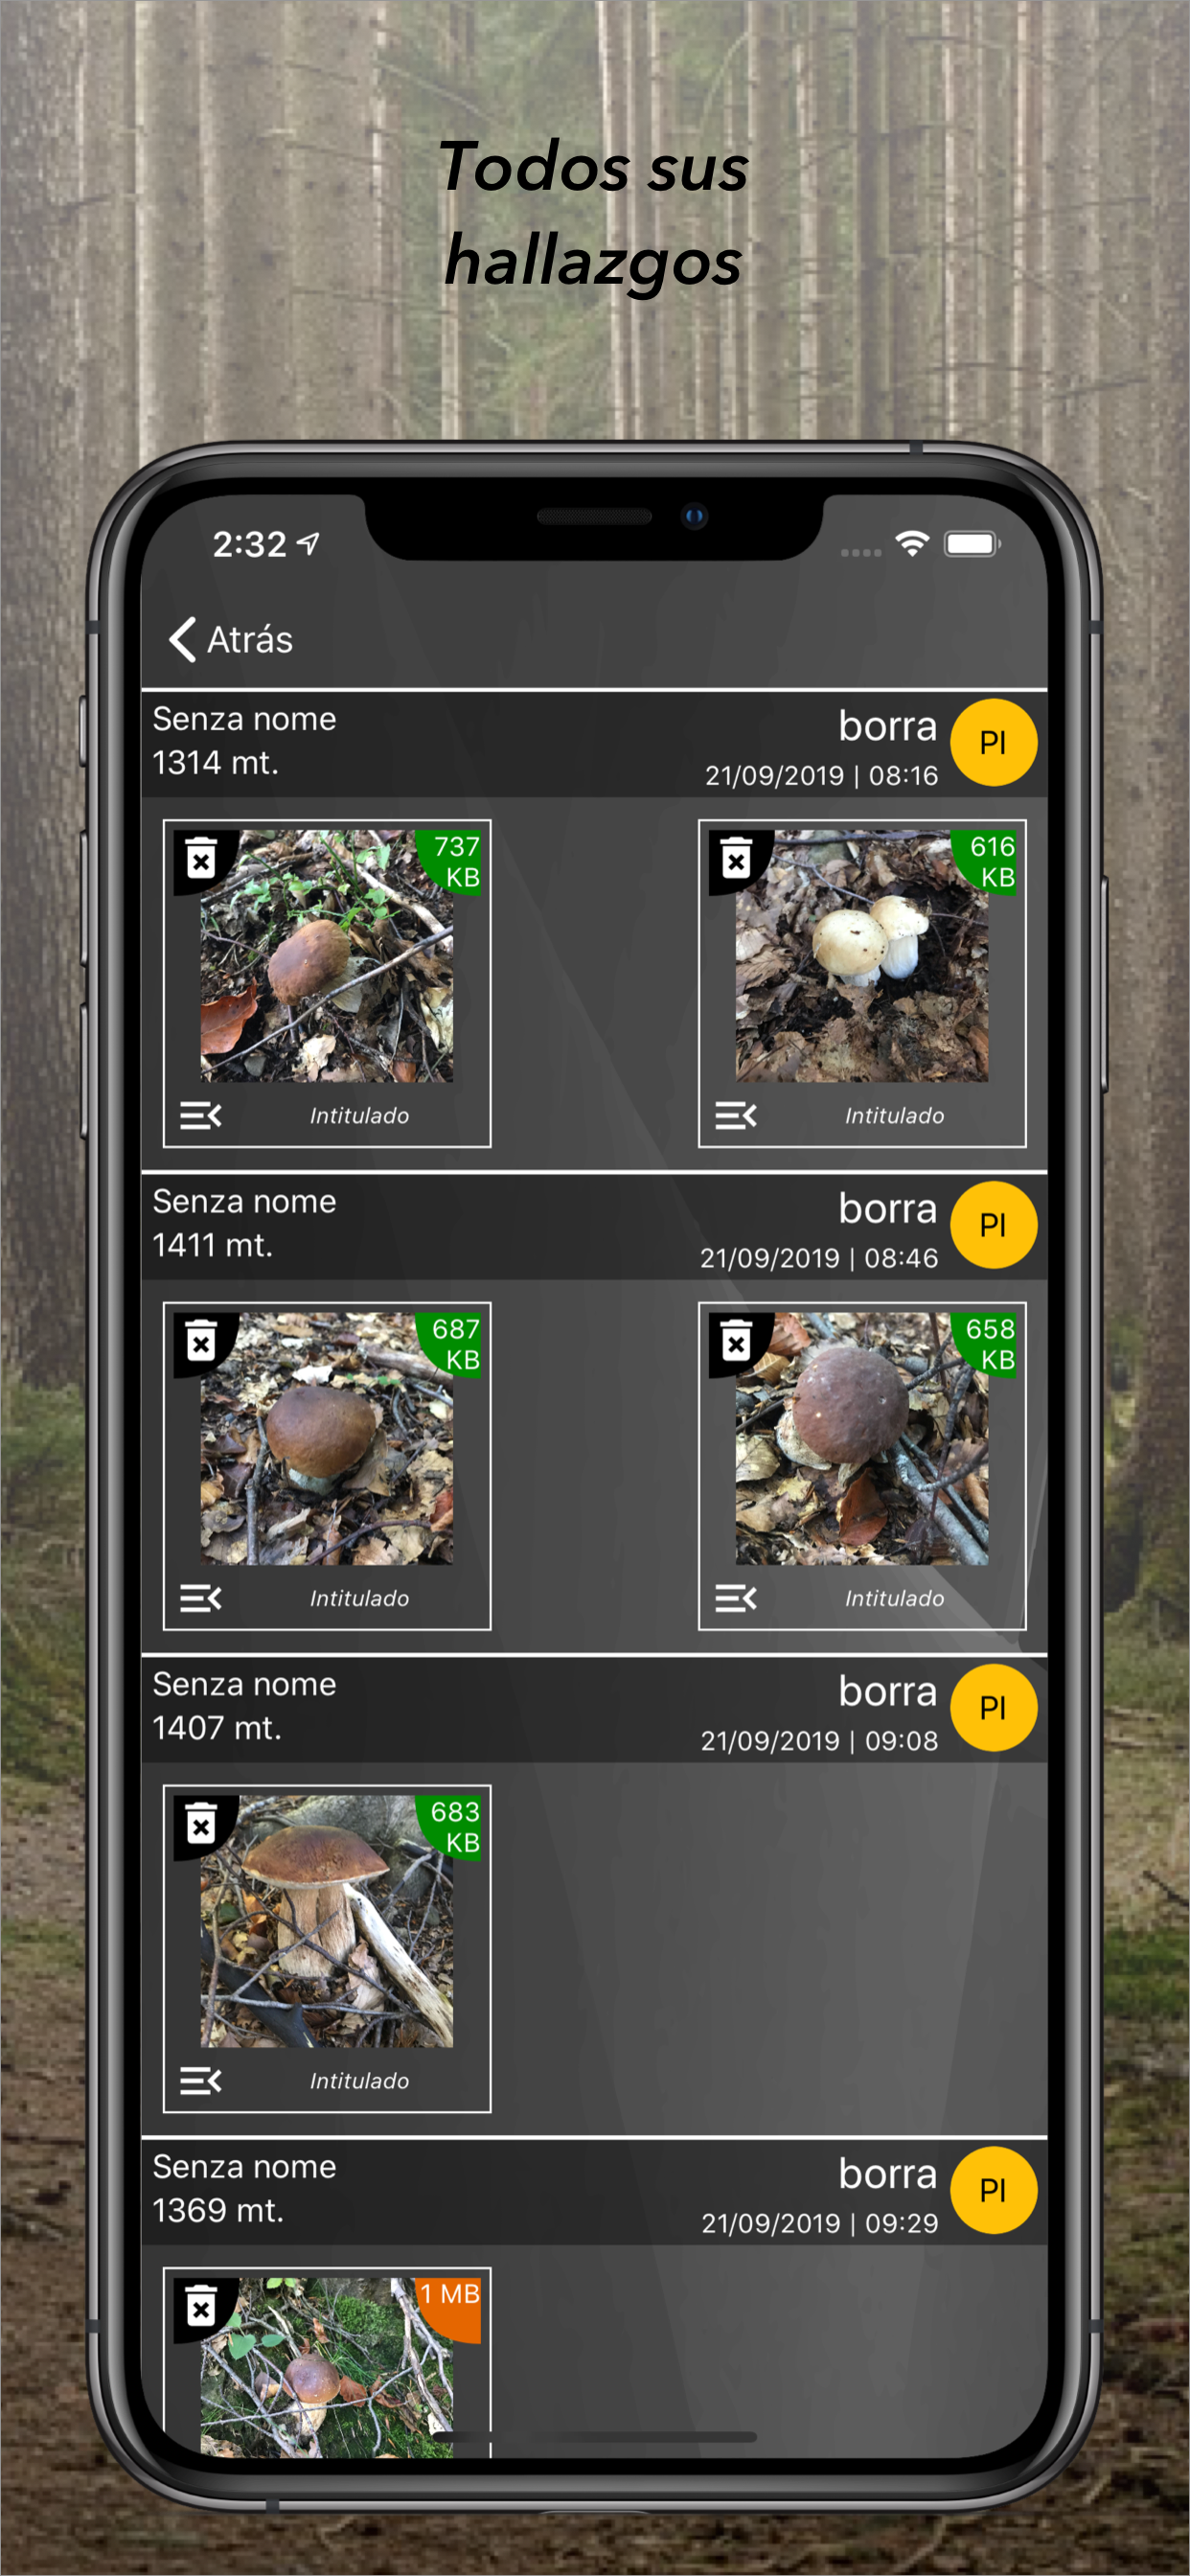
Task: Open caption menu icon under 658 KB photo
Action: coord(736,1598)
